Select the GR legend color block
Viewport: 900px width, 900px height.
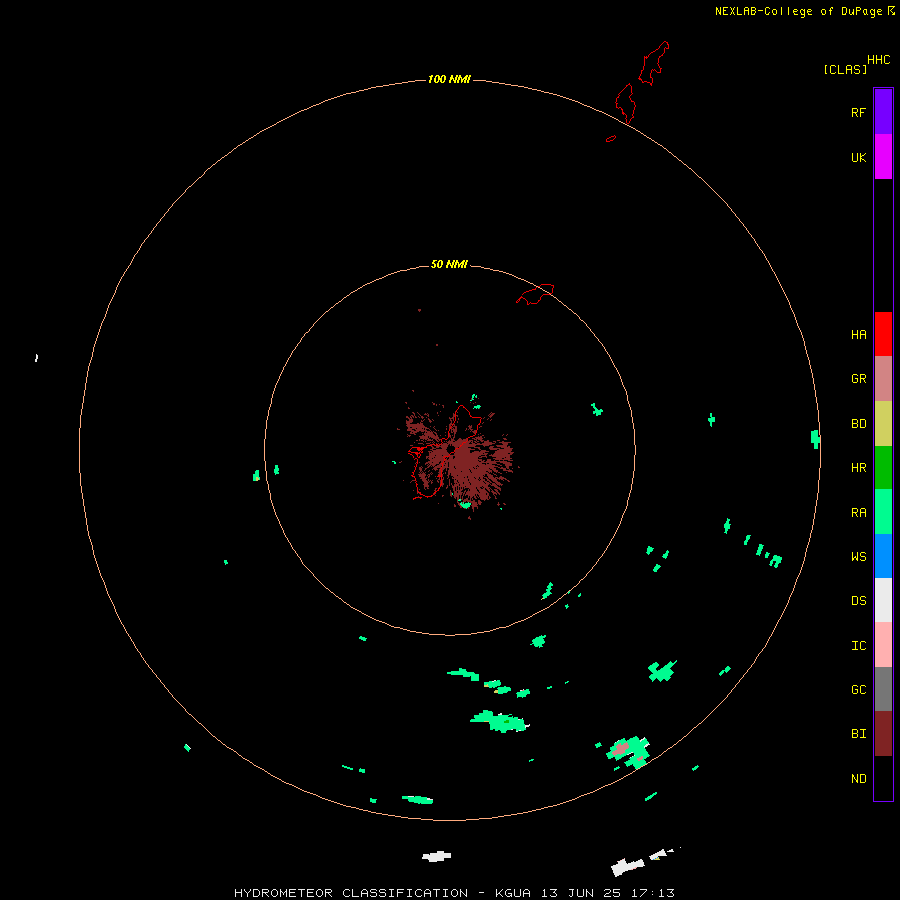point(883,379)
